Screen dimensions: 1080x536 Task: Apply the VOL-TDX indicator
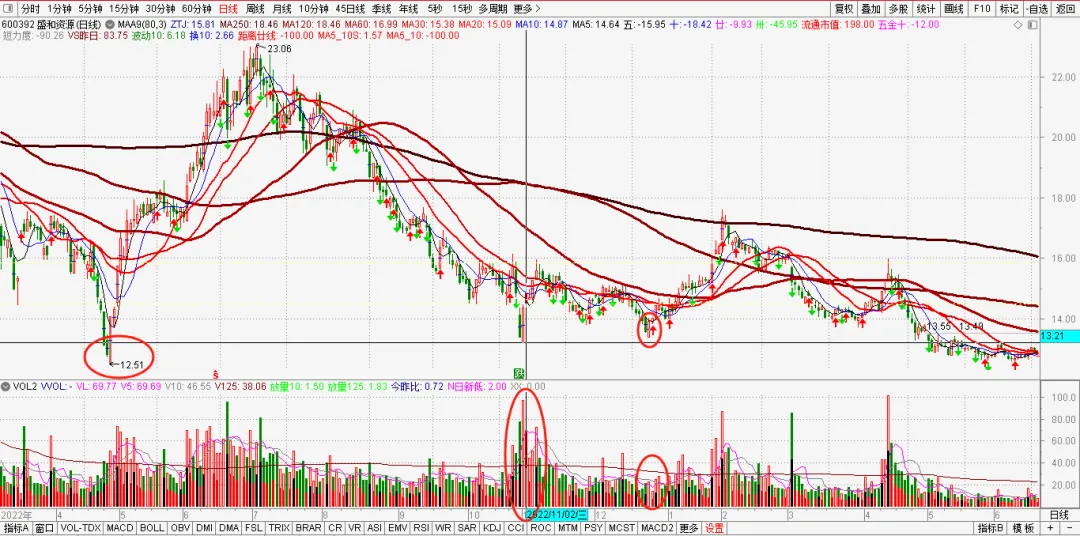(81, 528)
